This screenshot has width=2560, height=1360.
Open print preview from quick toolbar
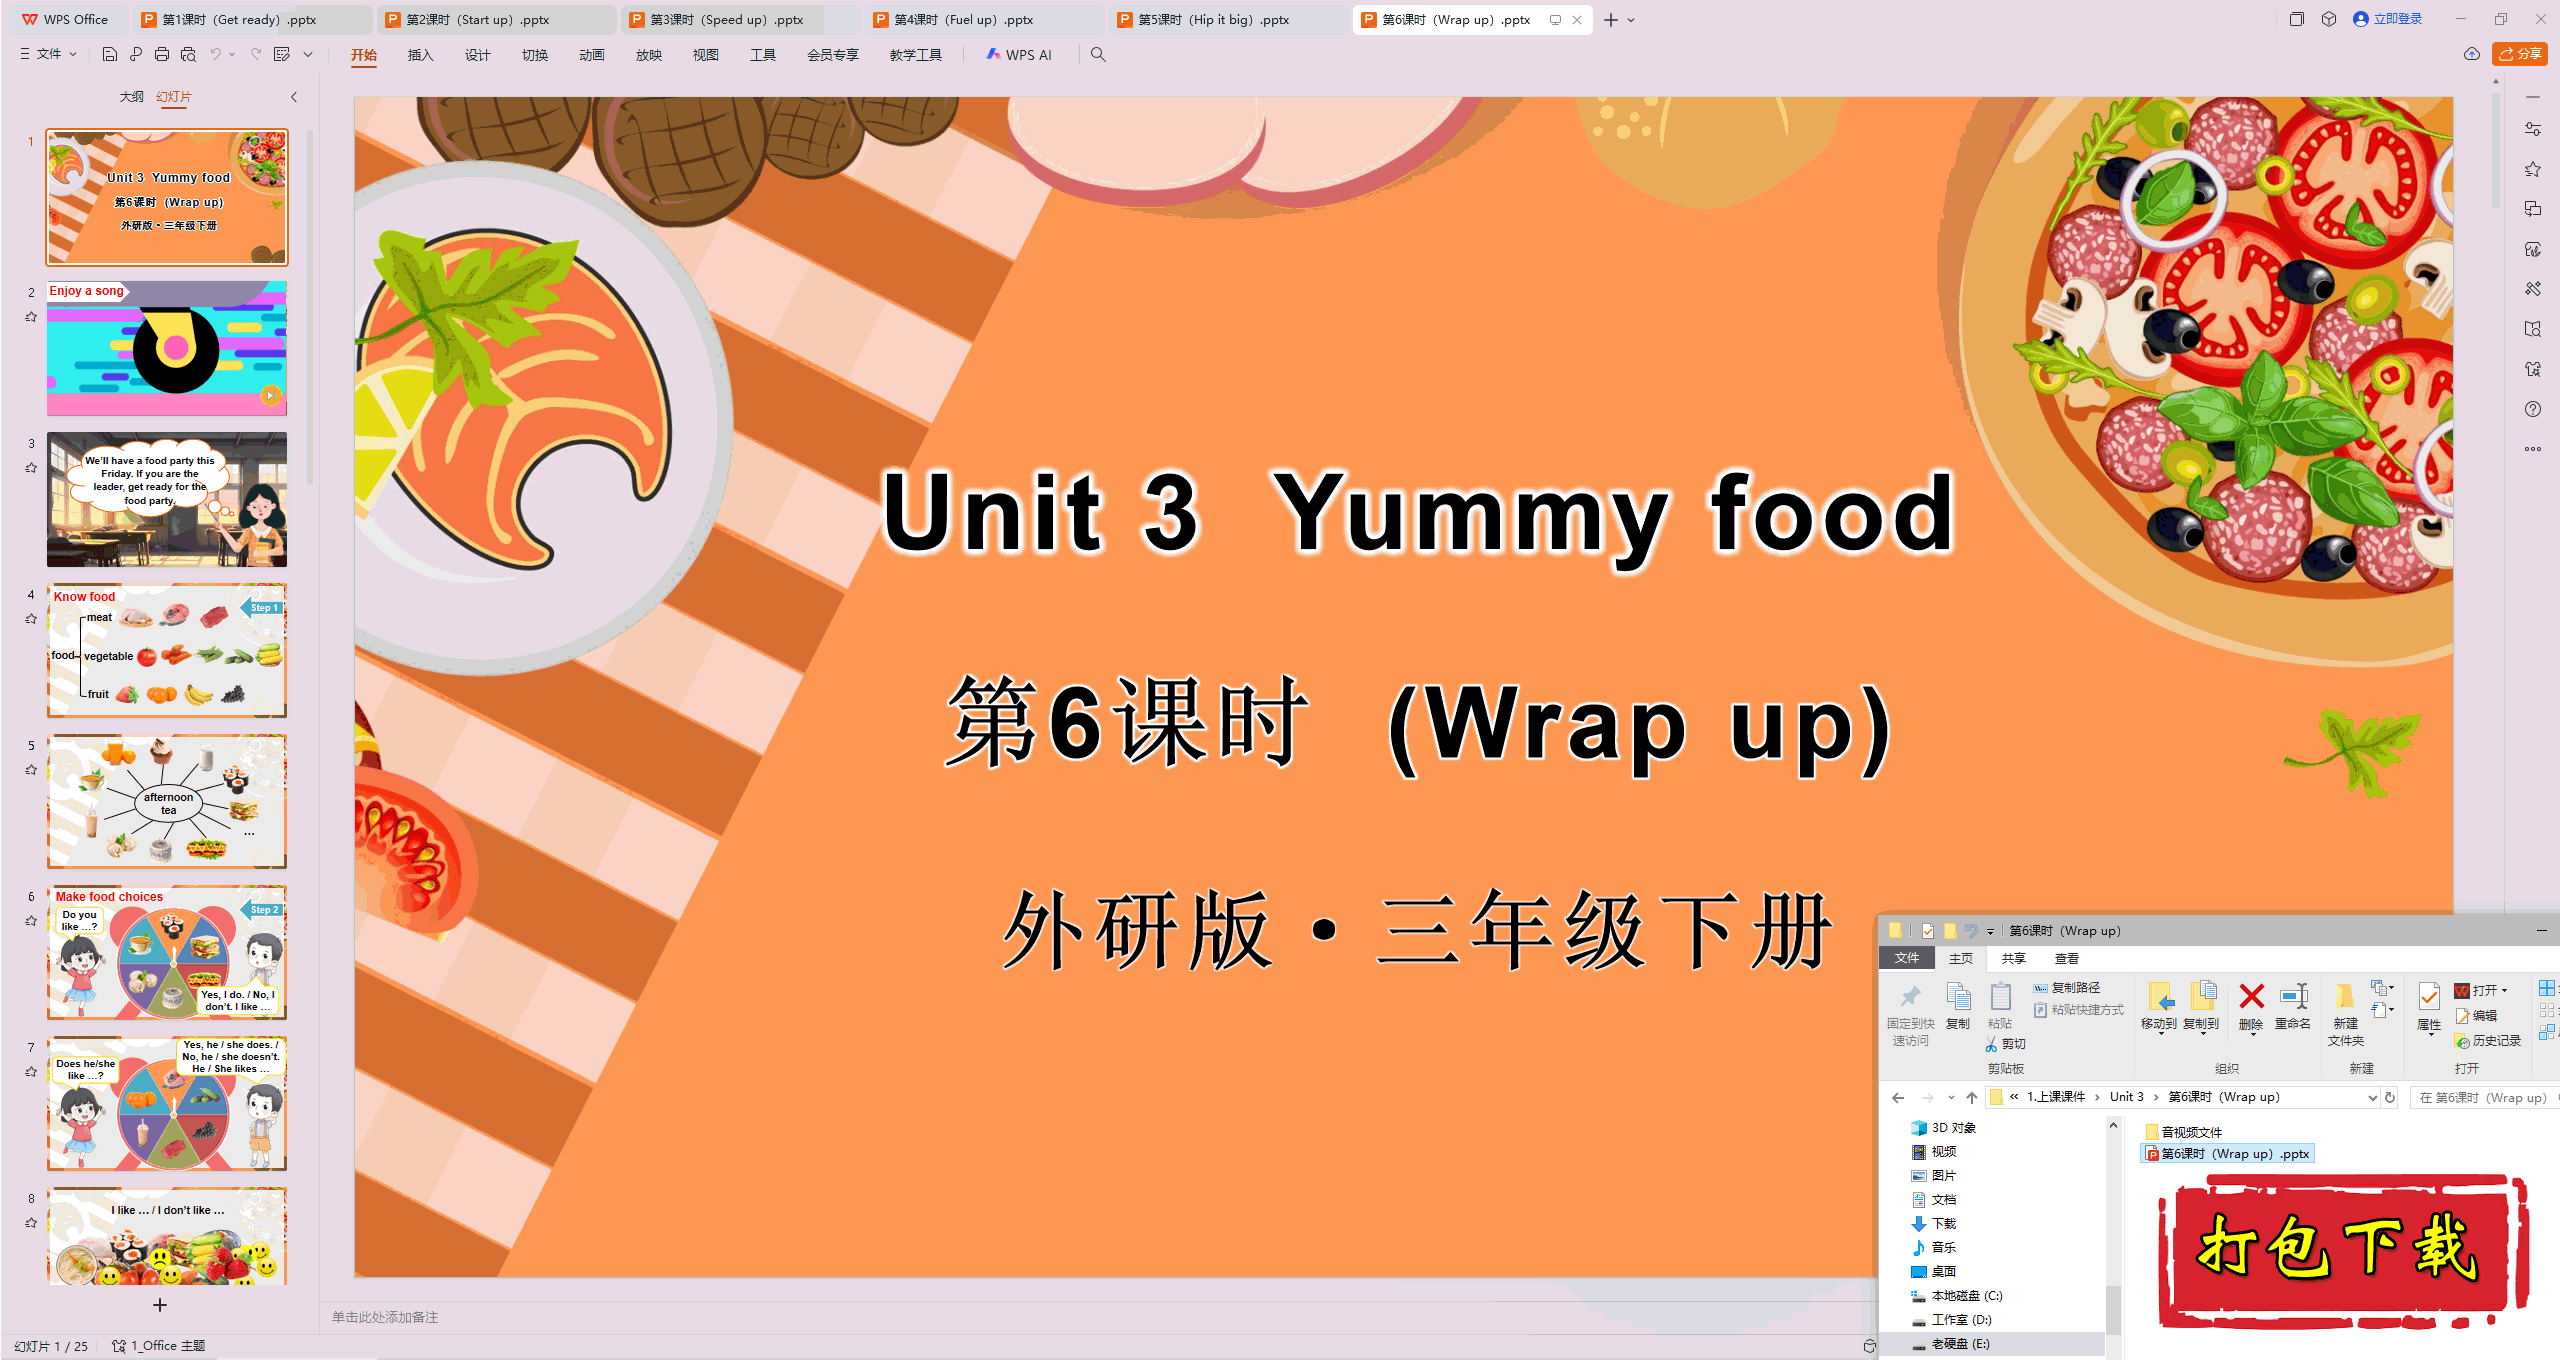[188, 54]
